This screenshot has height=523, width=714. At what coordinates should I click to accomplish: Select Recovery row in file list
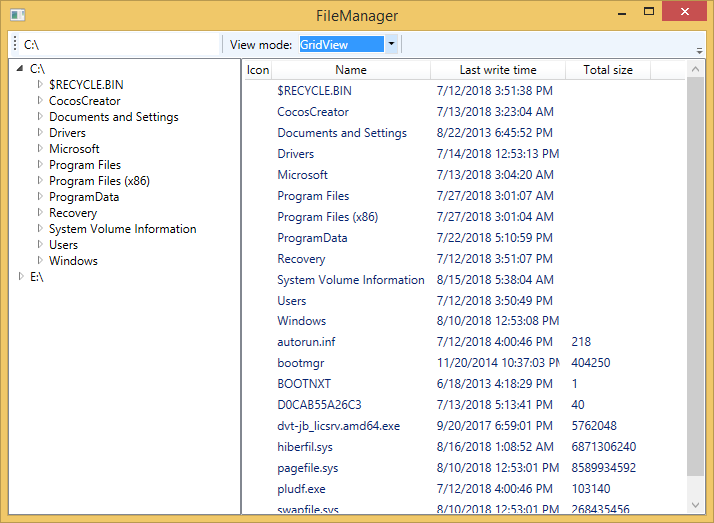[x=464, y=259]
